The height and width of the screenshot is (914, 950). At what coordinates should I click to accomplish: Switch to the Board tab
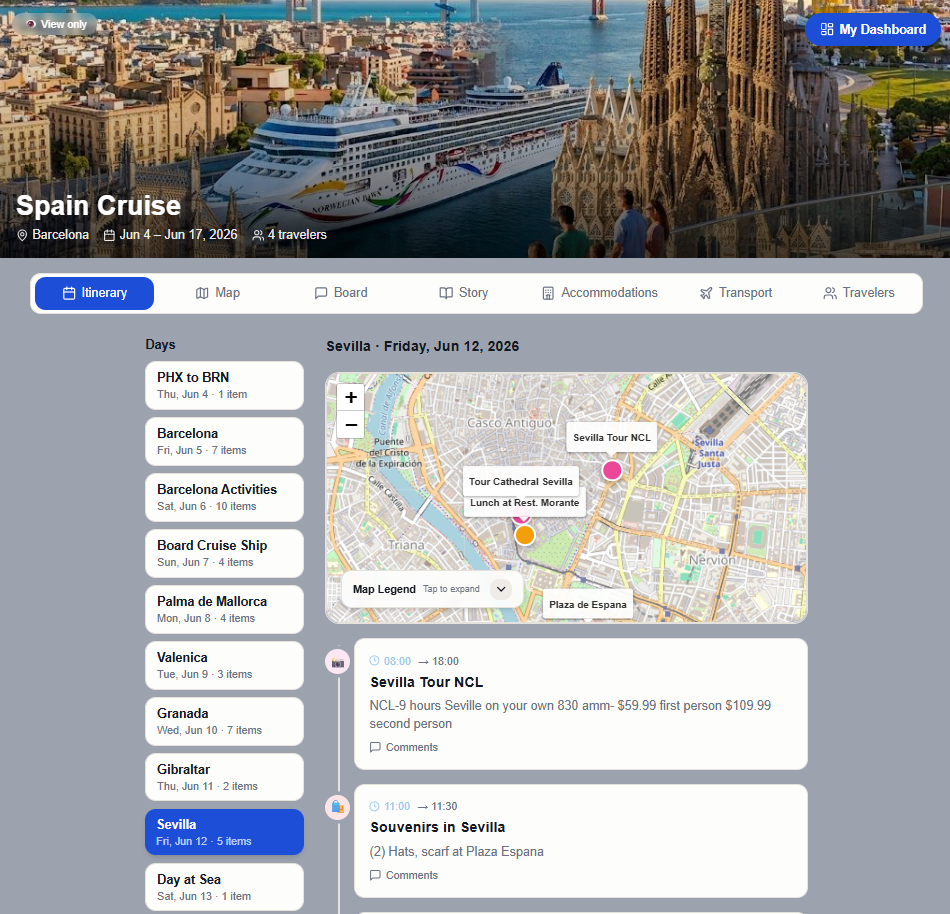click(x=341, y=293)
